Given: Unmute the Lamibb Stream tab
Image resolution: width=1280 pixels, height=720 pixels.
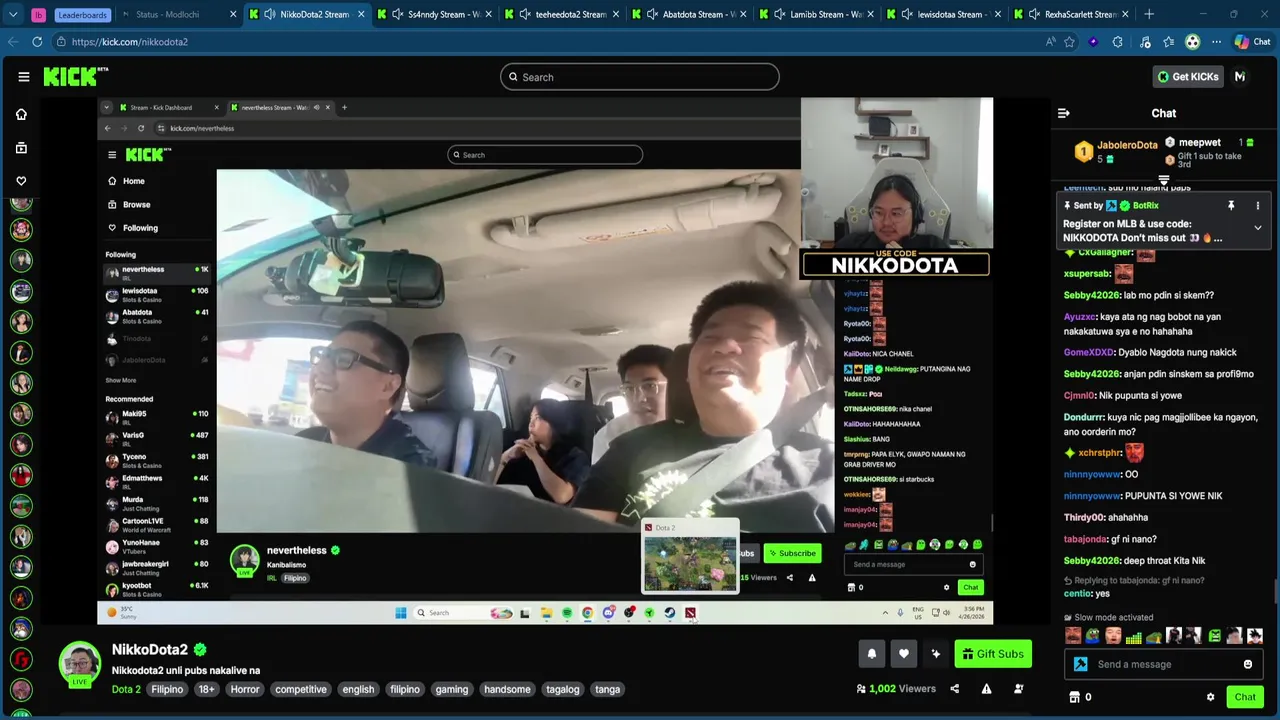Looking at the screenshot, I should (779, 14).
